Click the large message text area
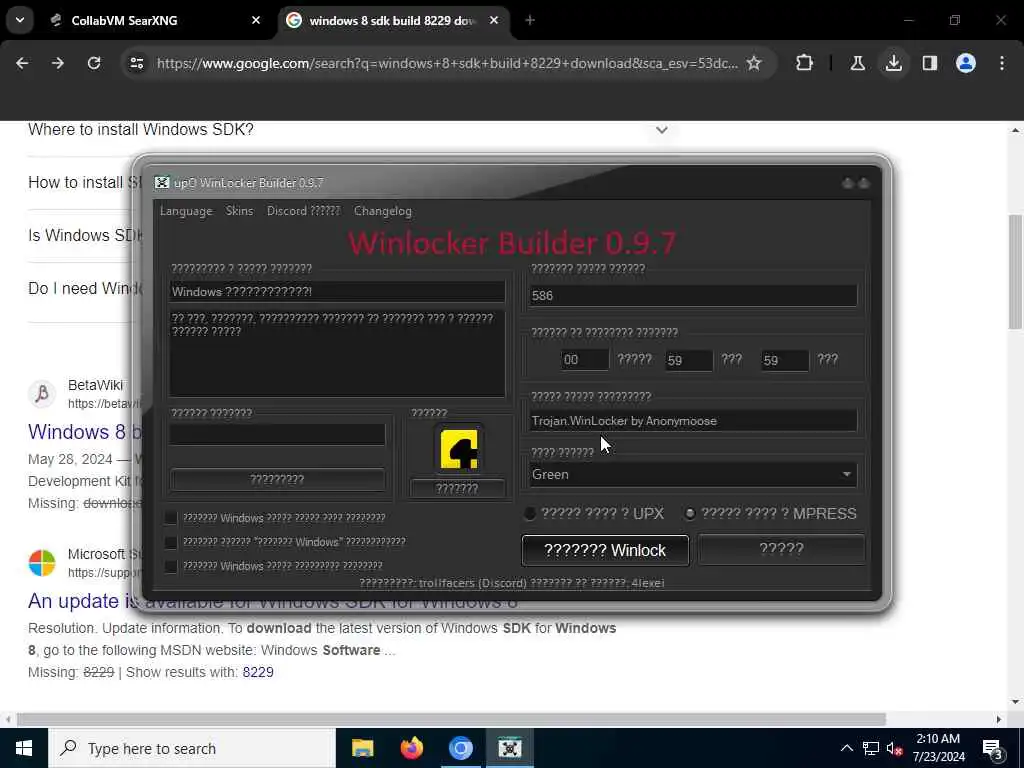 [x=337, y=353]
